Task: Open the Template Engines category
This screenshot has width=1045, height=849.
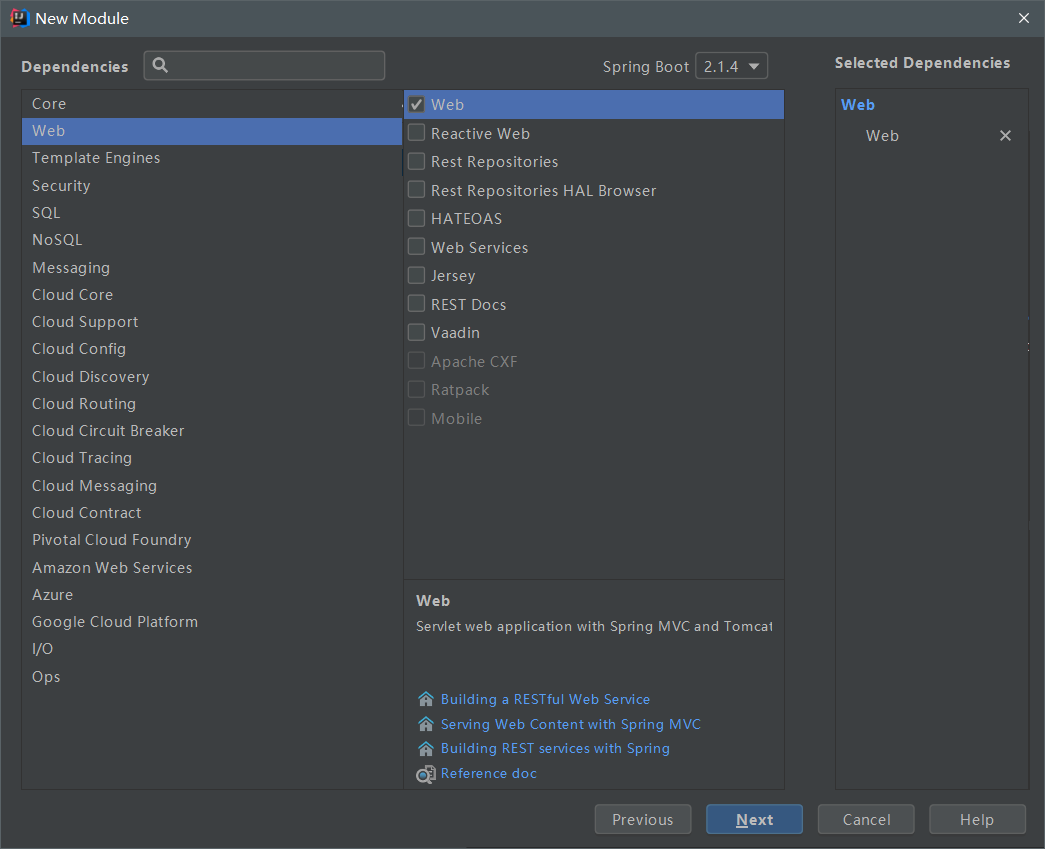Action: [x=96, y=158]
